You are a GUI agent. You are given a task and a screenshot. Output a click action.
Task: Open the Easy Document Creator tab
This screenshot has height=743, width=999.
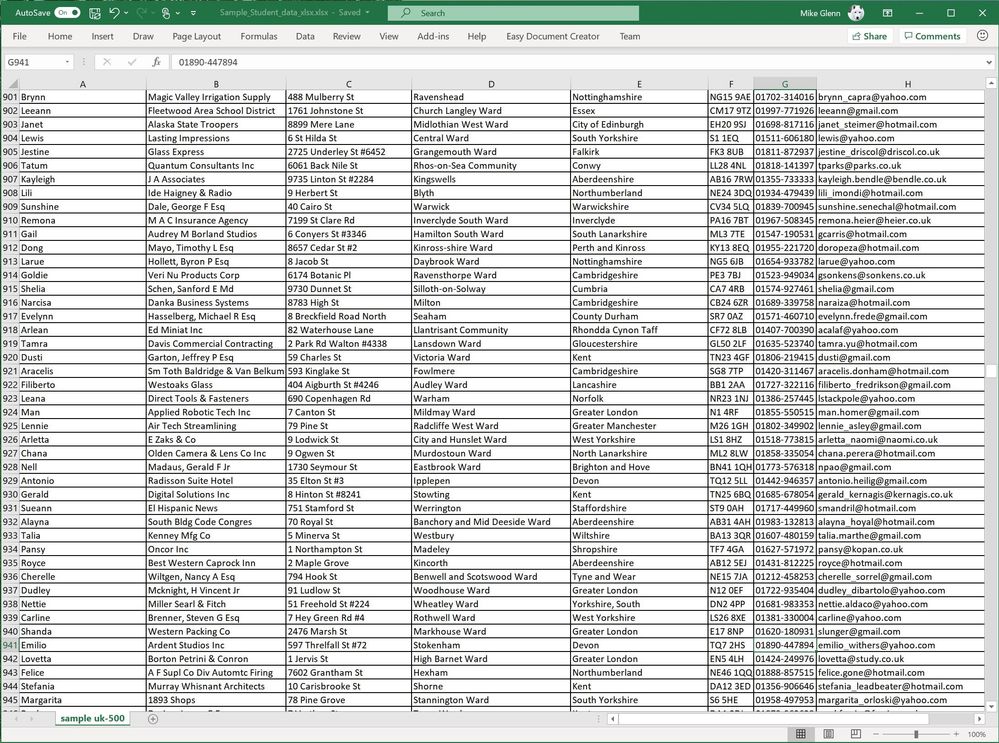(552, 36)
